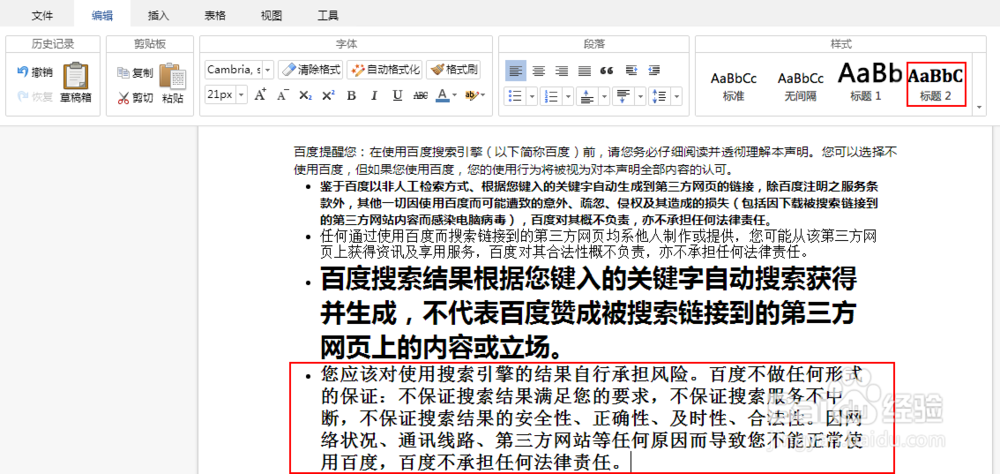Increase paragraph indent
This screenshot has height=474, width=1000.
(x=632, y=71)
